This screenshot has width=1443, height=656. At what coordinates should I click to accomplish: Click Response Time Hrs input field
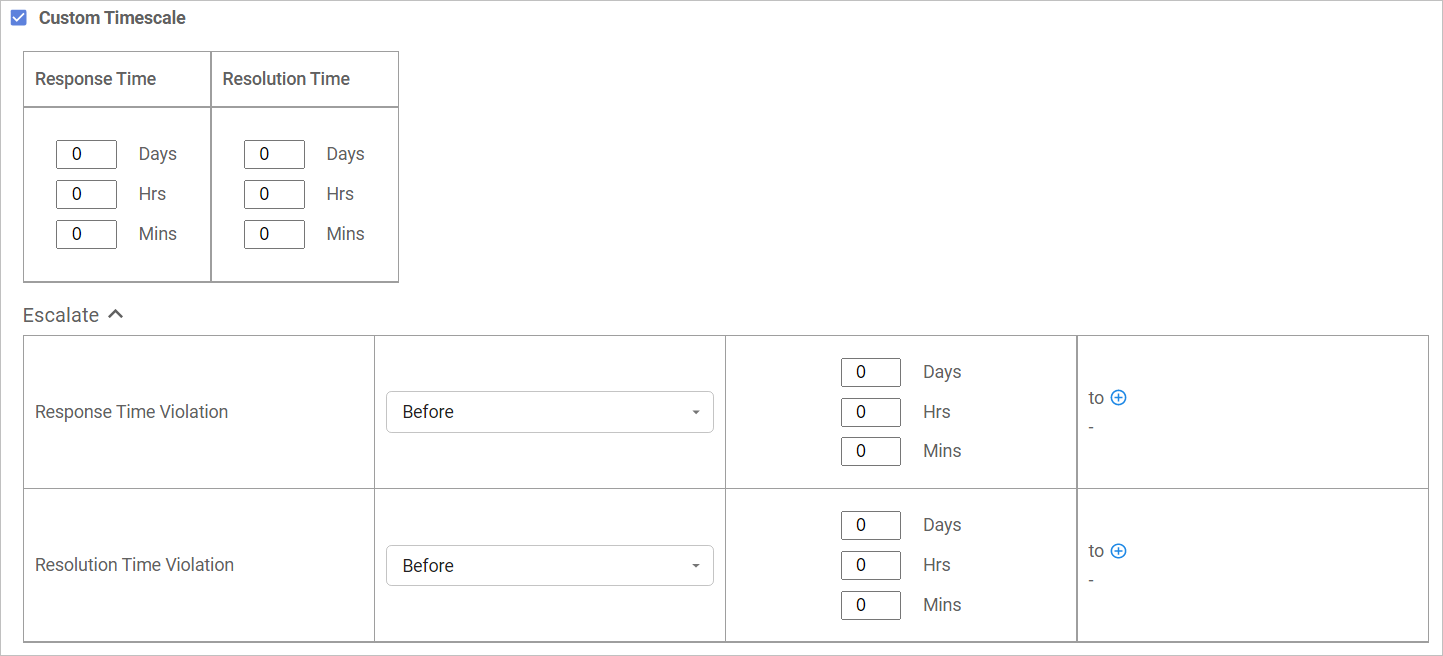[86, 194]
